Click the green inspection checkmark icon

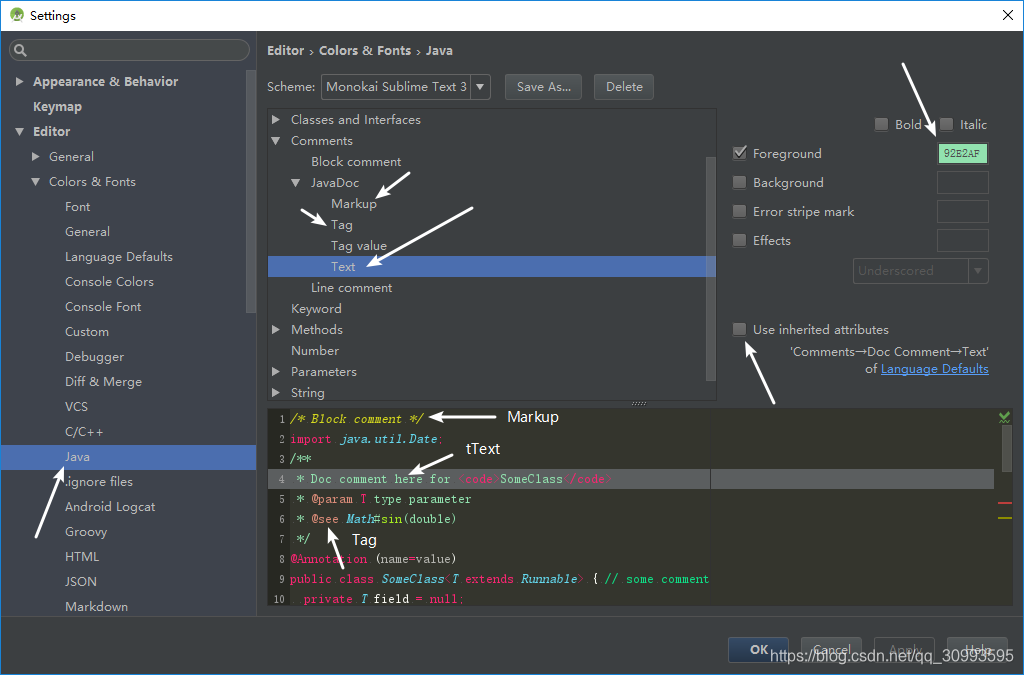coord(1004,417)
